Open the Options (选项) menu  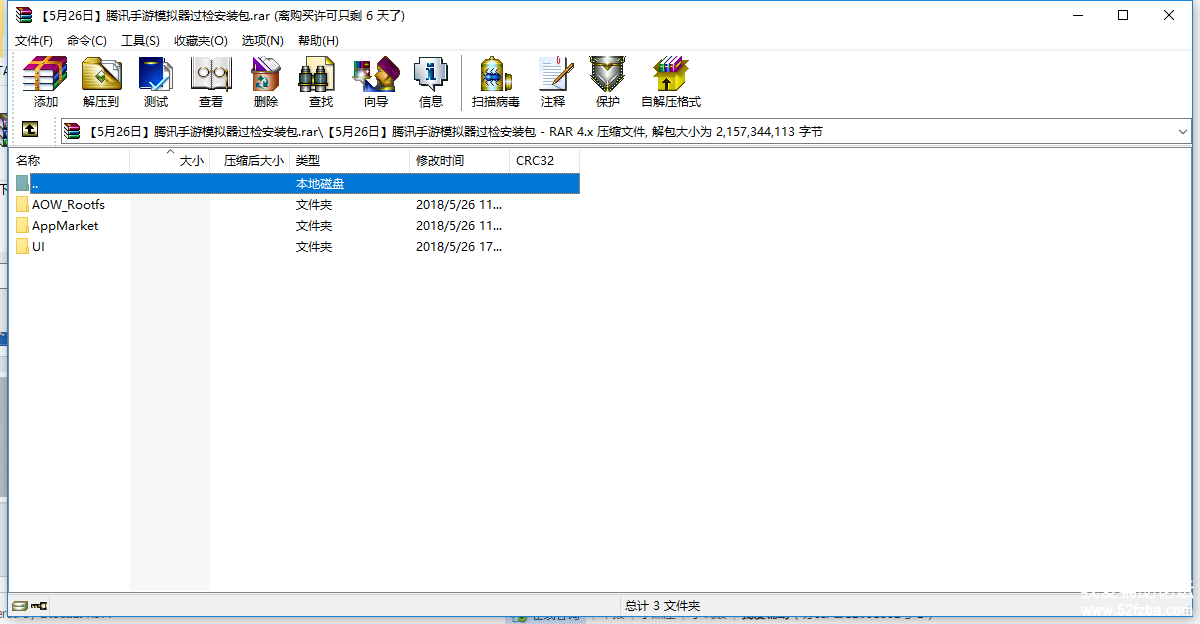tap(263, 41)
